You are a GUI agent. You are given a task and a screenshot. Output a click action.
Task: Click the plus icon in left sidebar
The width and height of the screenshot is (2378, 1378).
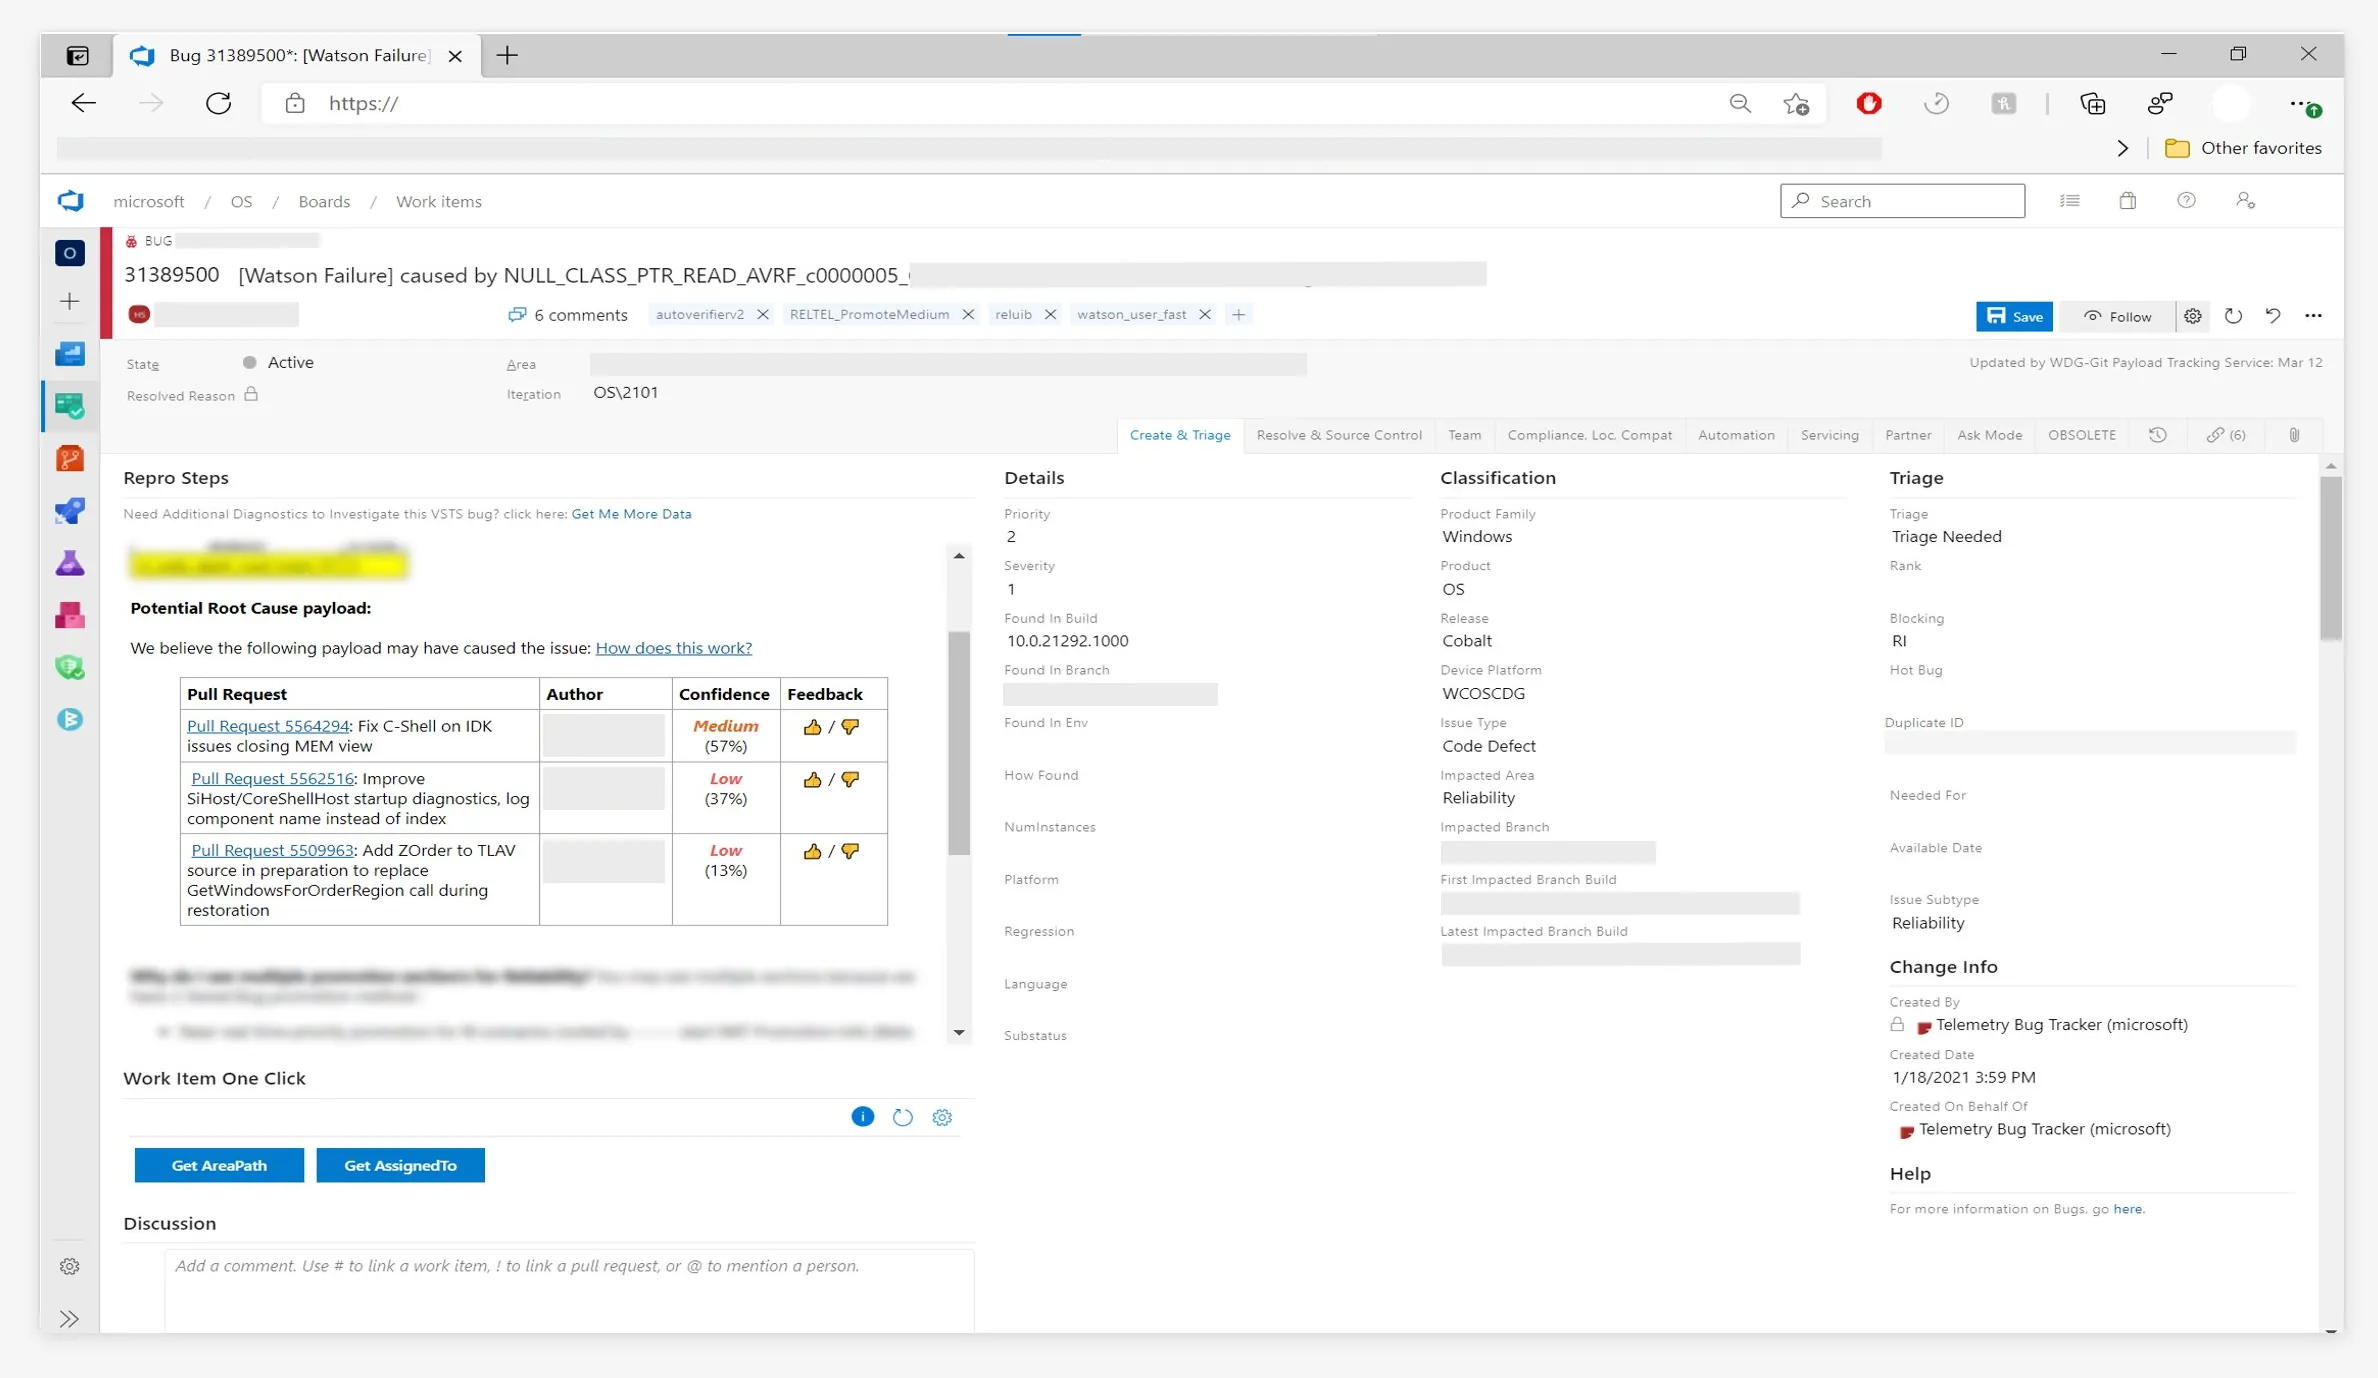coord(70,301)
